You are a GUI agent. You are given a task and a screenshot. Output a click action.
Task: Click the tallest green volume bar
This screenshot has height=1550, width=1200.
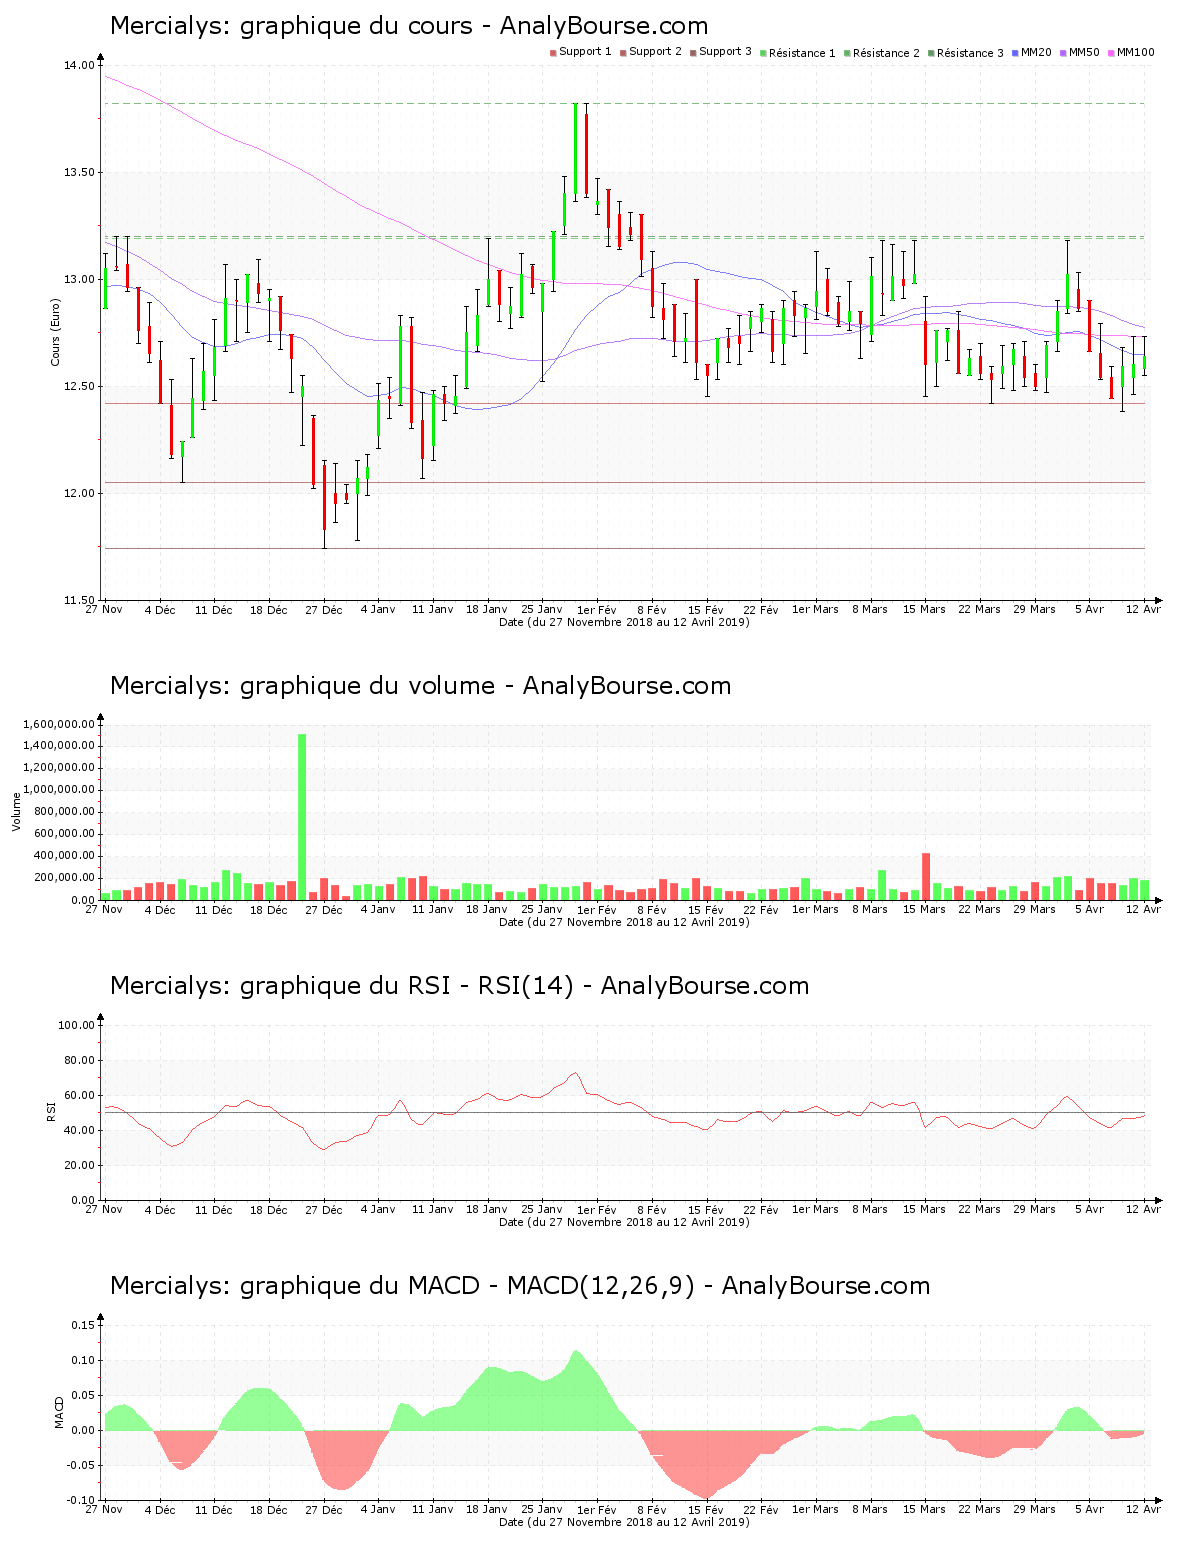[x=302, y=817]
